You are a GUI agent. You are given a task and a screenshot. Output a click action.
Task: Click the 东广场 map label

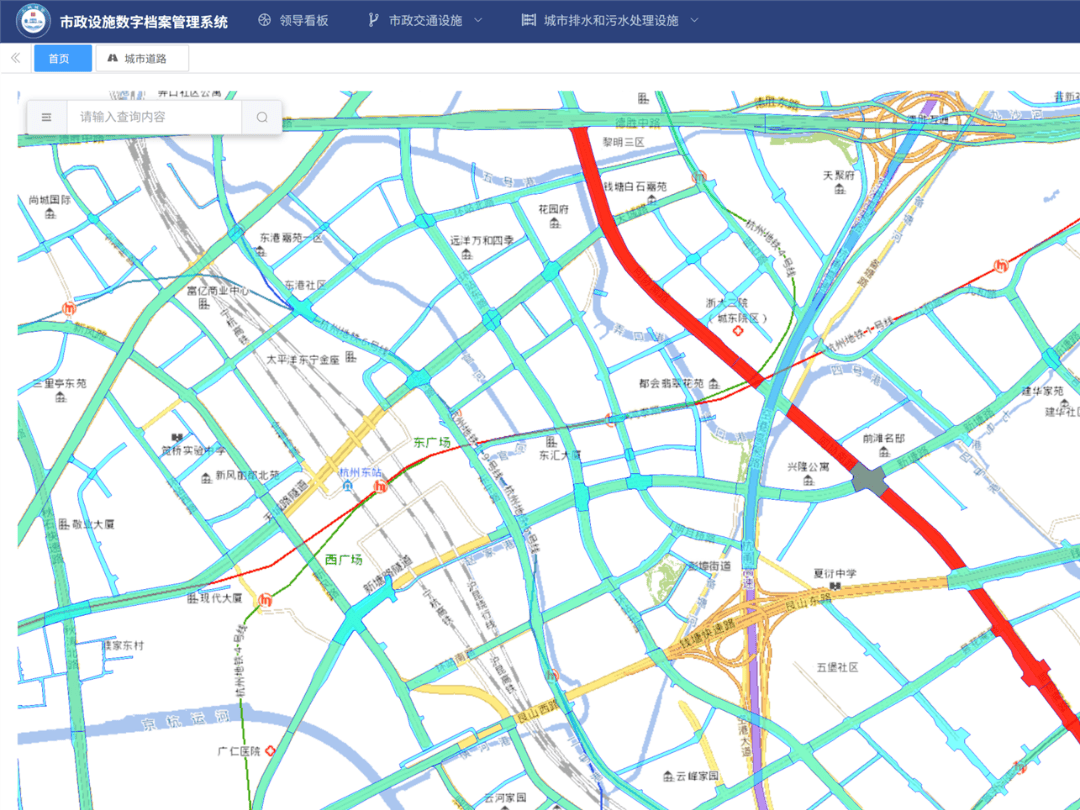(x=432, y=442)
